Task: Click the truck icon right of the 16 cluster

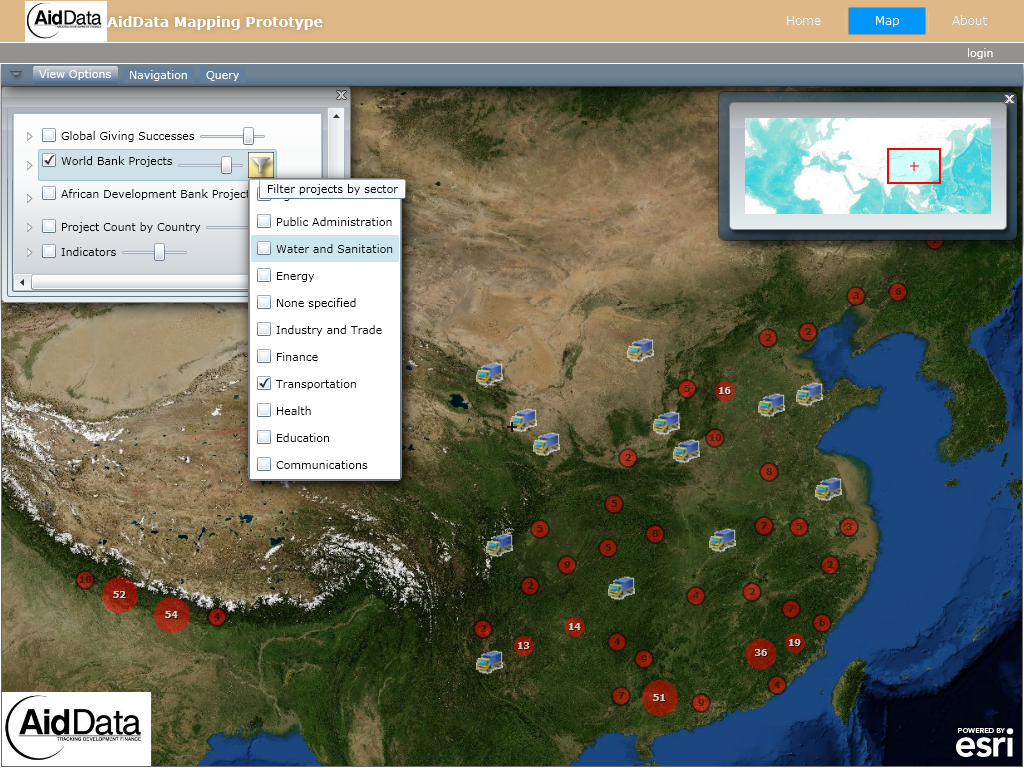Action: pyautogui.click(x=771, y=405)
